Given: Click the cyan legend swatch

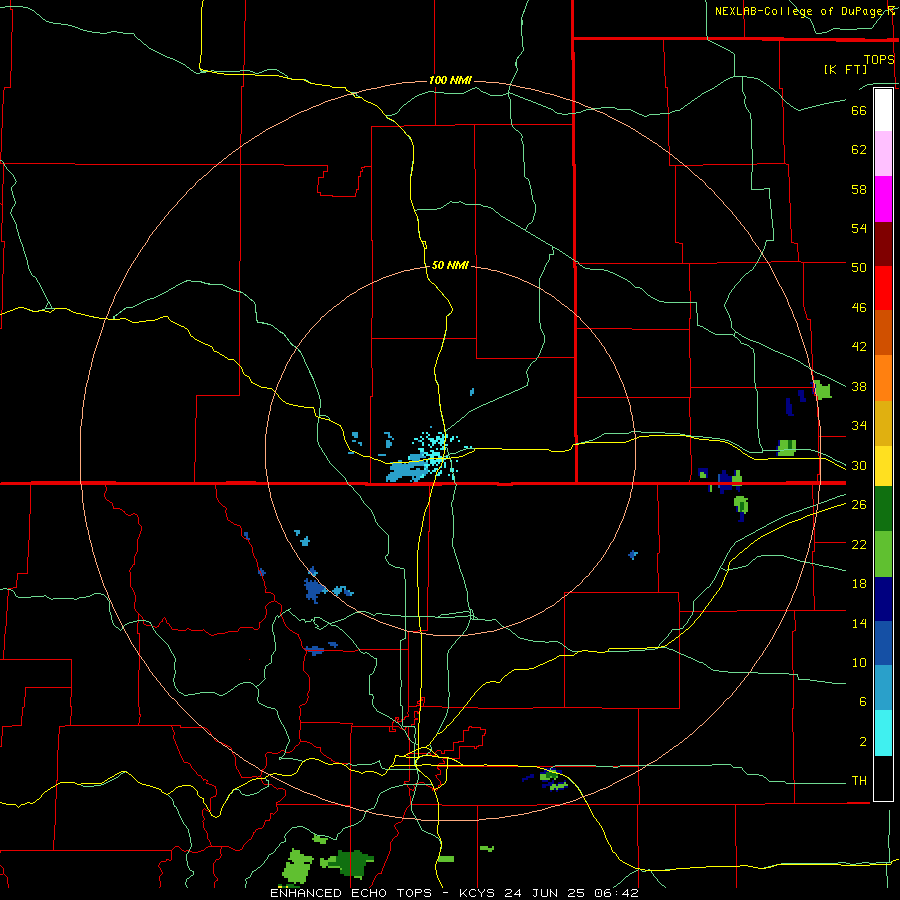Looking at the screenshot, I should 883,732.
